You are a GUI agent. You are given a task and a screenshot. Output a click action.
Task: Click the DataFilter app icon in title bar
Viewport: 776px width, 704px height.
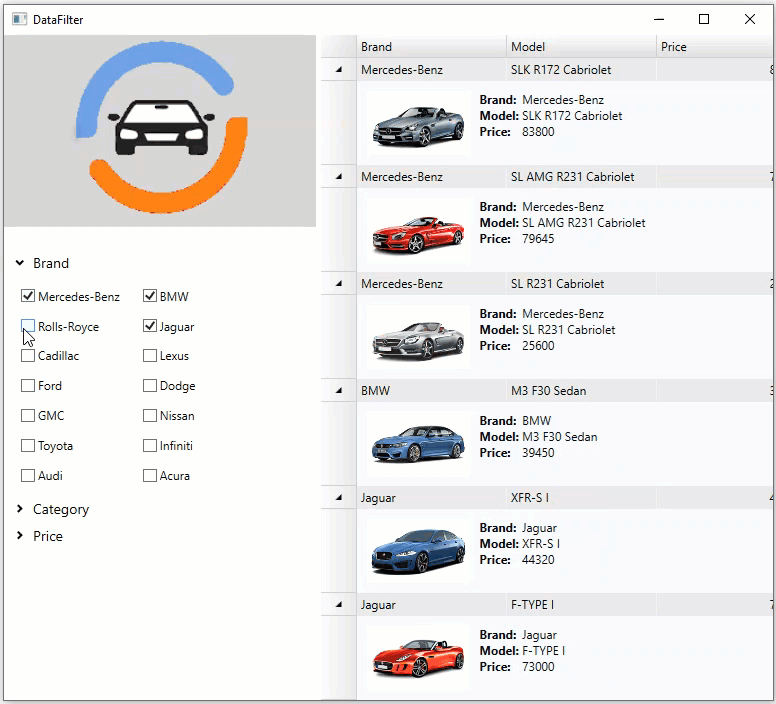tap(19, 19)
